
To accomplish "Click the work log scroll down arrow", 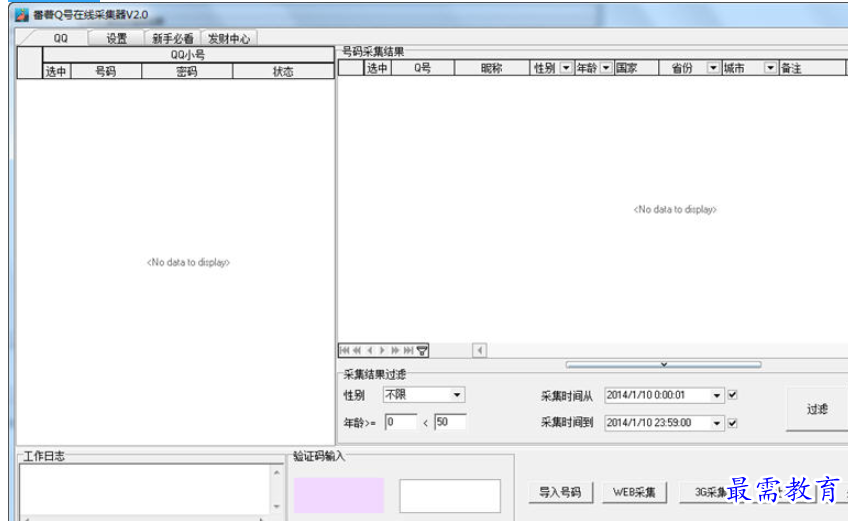I will tap(277, 506).
